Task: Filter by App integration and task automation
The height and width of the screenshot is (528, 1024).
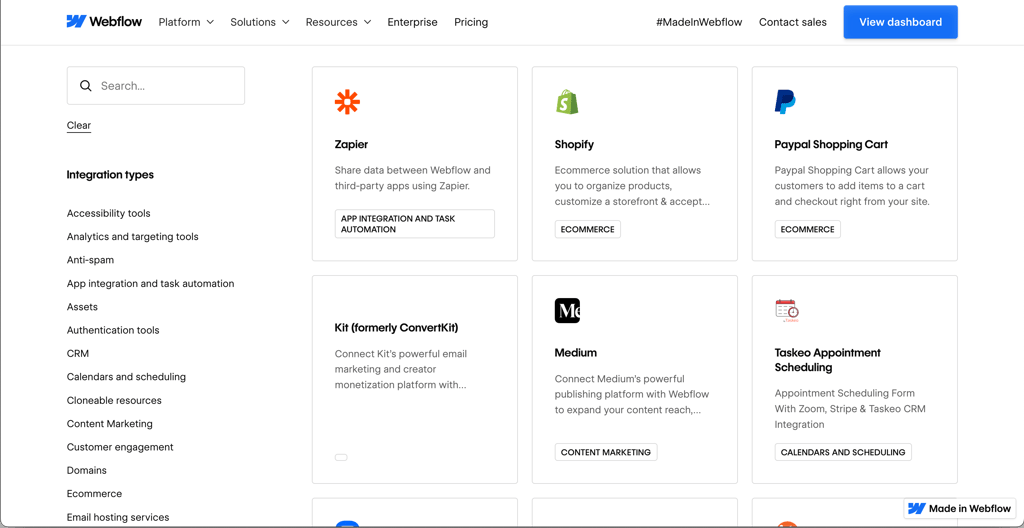Action: [x=150, y=284]
